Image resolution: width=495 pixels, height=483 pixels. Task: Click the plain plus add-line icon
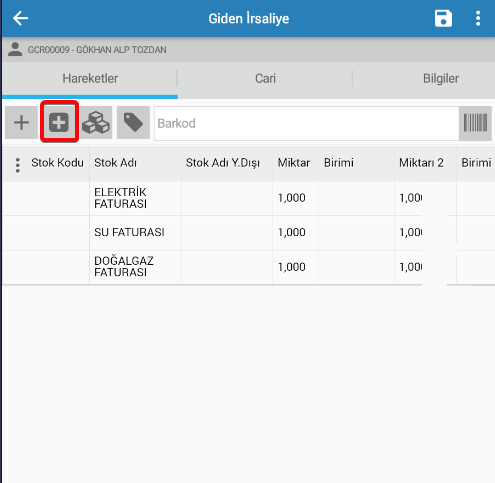pos(21,123)
